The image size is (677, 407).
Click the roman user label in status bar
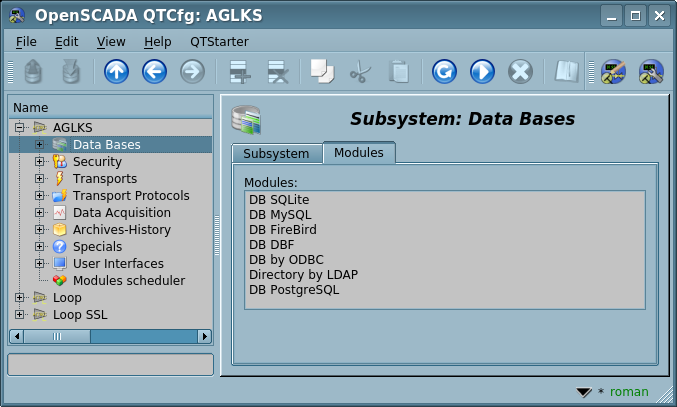[629, 392]
